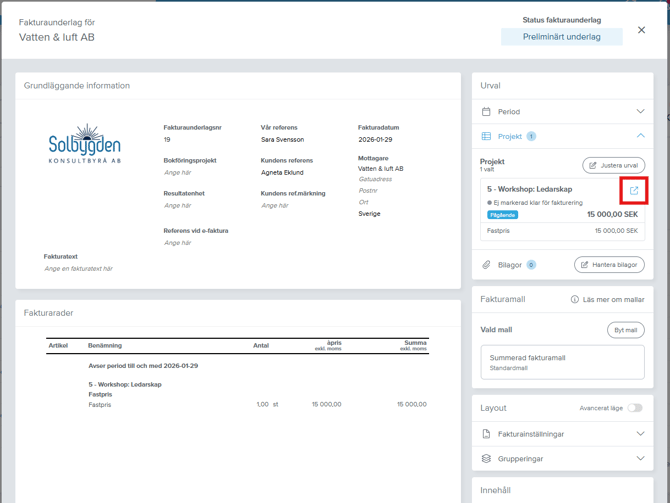Collapse the Projekt section
The width and height of the screenshot is (670, 503).
640,136
